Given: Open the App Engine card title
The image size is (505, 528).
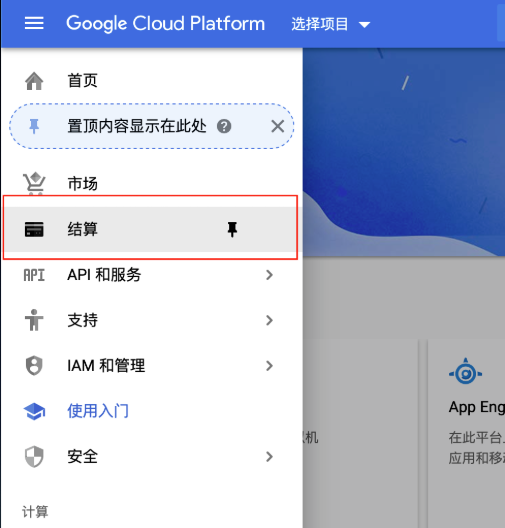Looking at the screenshot, I should pos(477,407).
